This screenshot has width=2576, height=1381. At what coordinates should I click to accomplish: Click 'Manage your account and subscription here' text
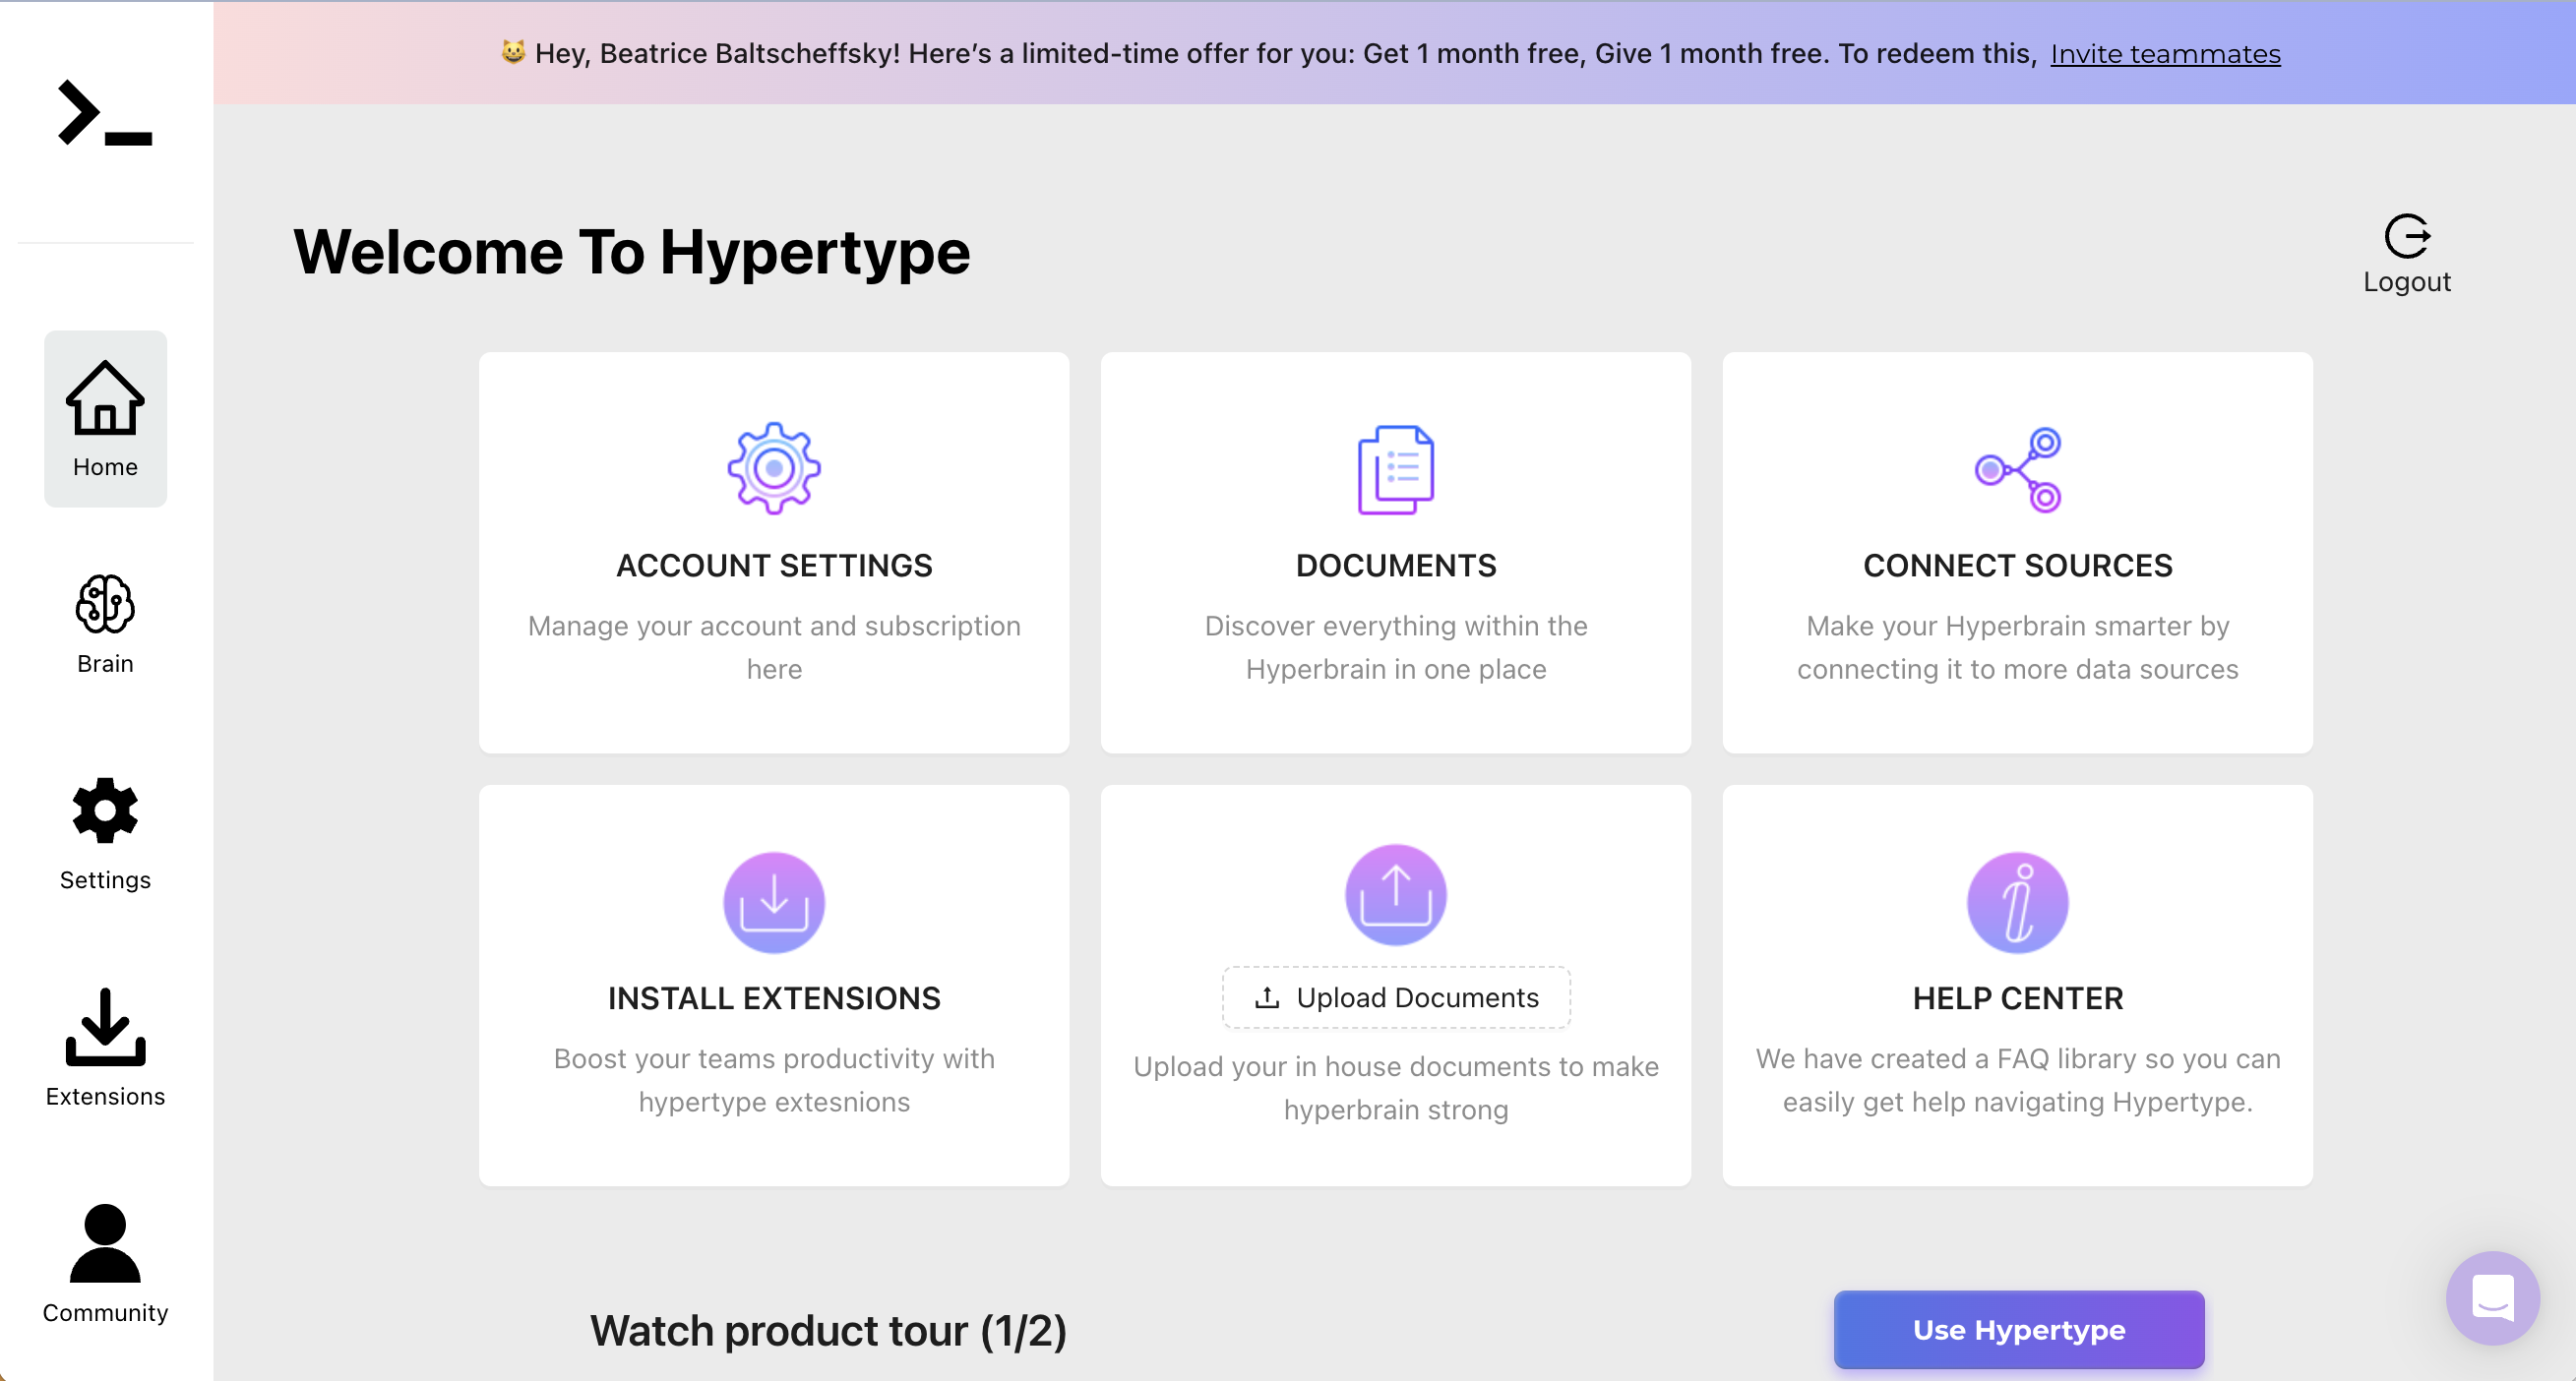pos(774,647)
